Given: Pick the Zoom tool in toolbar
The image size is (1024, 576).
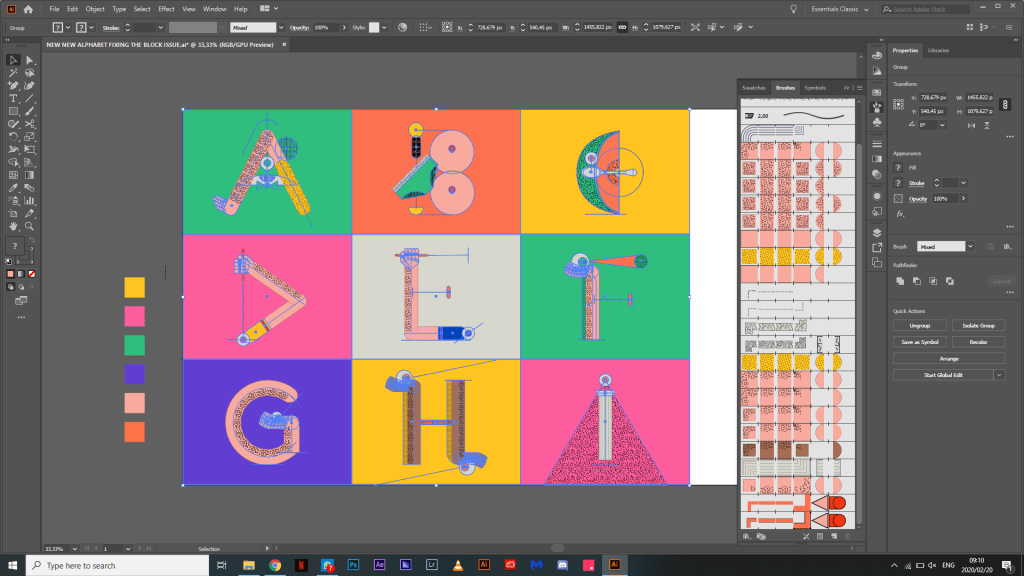Looking at the screenshot, I should coord(29,226).
